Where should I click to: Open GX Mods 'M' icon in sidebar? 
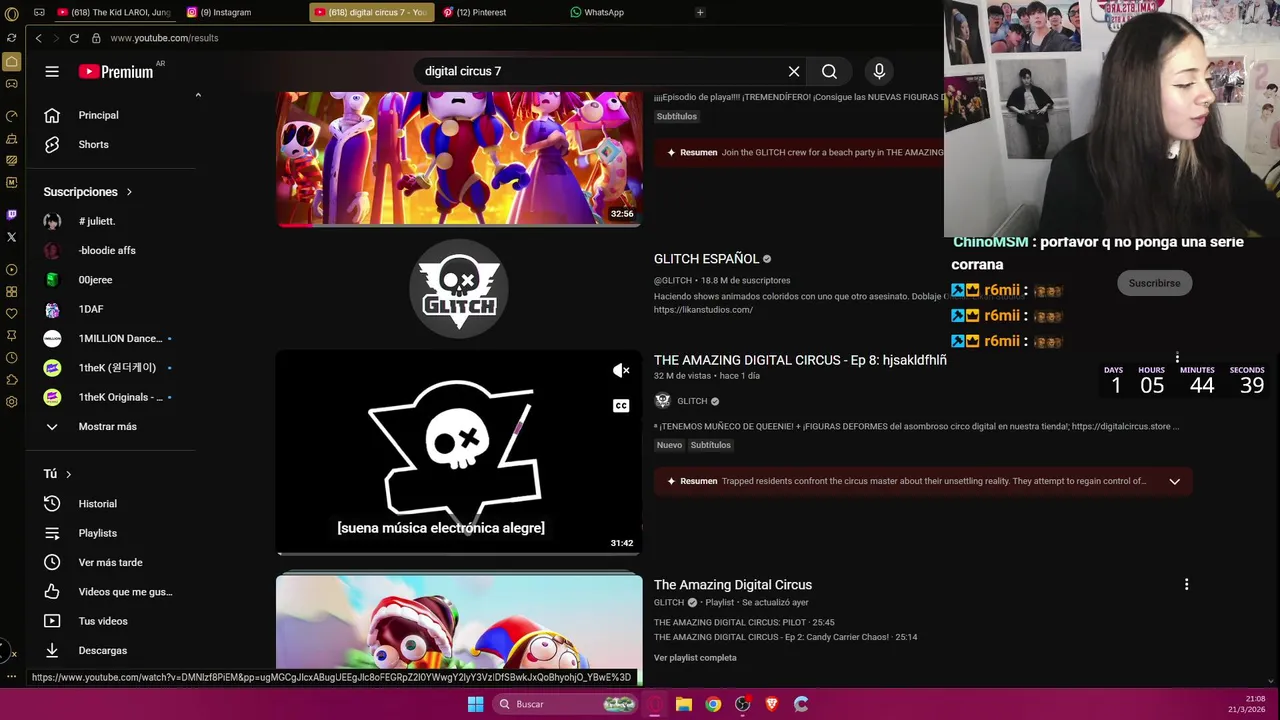11,182
